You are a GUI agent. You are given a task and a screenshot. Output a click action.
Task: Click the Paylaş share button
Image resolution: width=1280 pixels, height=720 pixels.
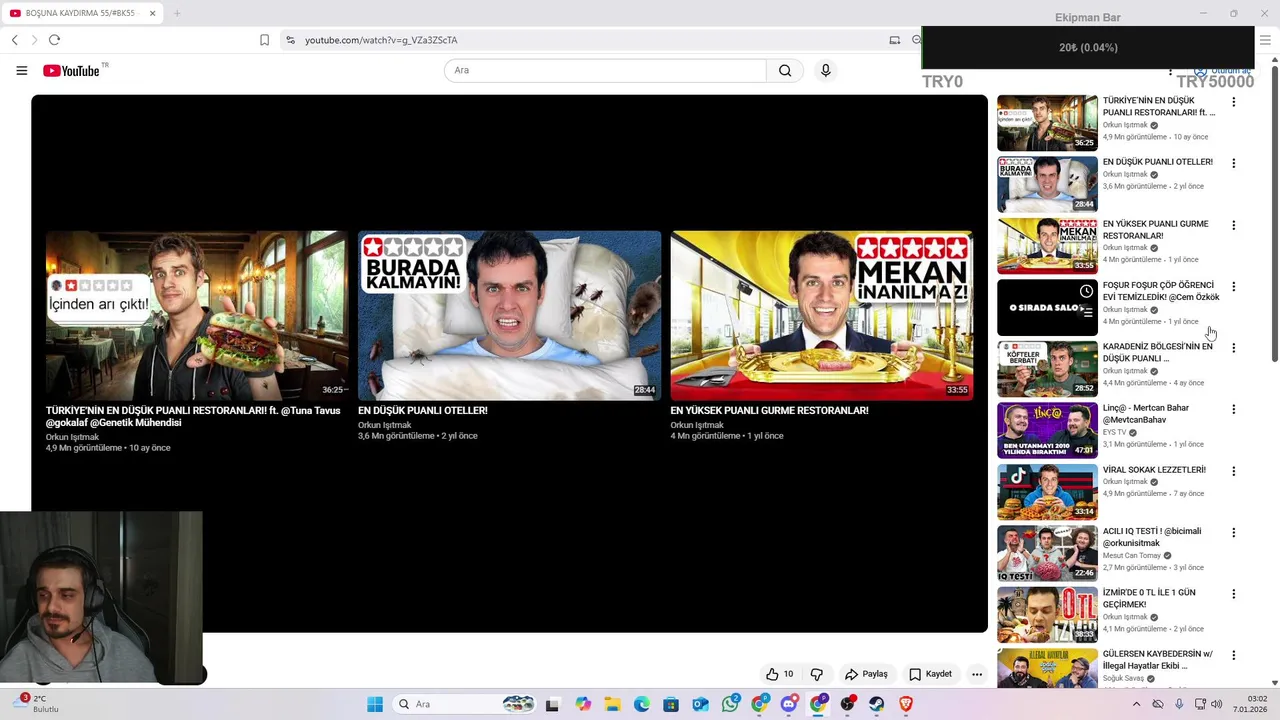click(866, 674)
